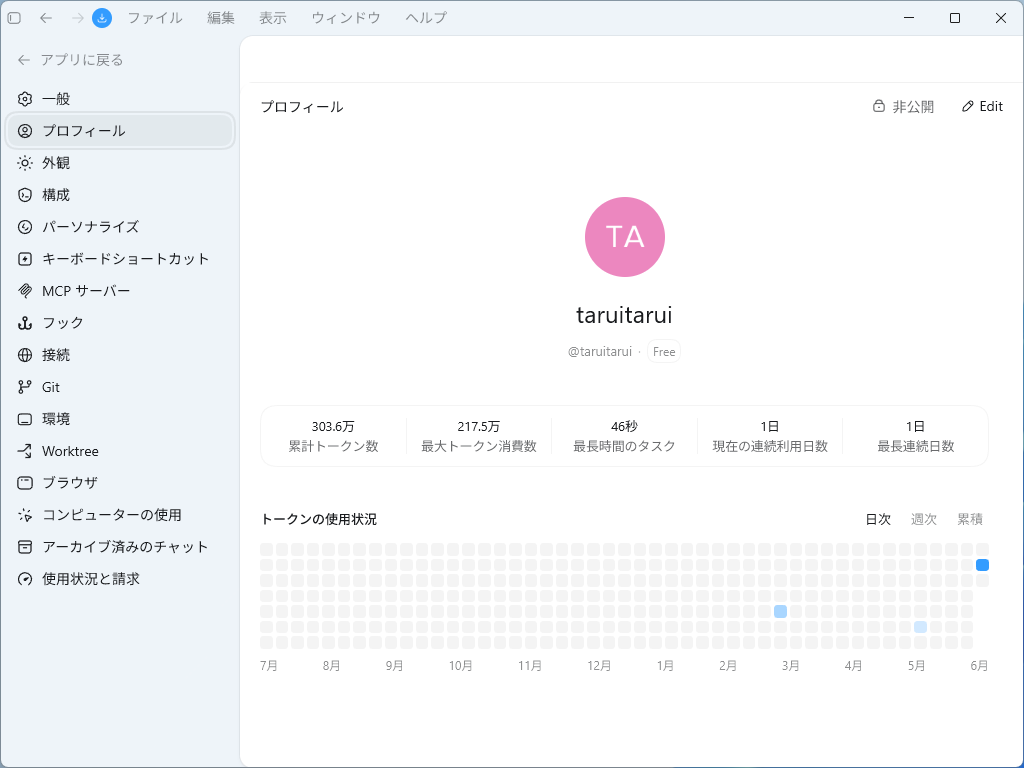Open 構成 settings label
The height and width of the screenshot is (768, 1024).
pyautogui.click(x=56, y=195)
